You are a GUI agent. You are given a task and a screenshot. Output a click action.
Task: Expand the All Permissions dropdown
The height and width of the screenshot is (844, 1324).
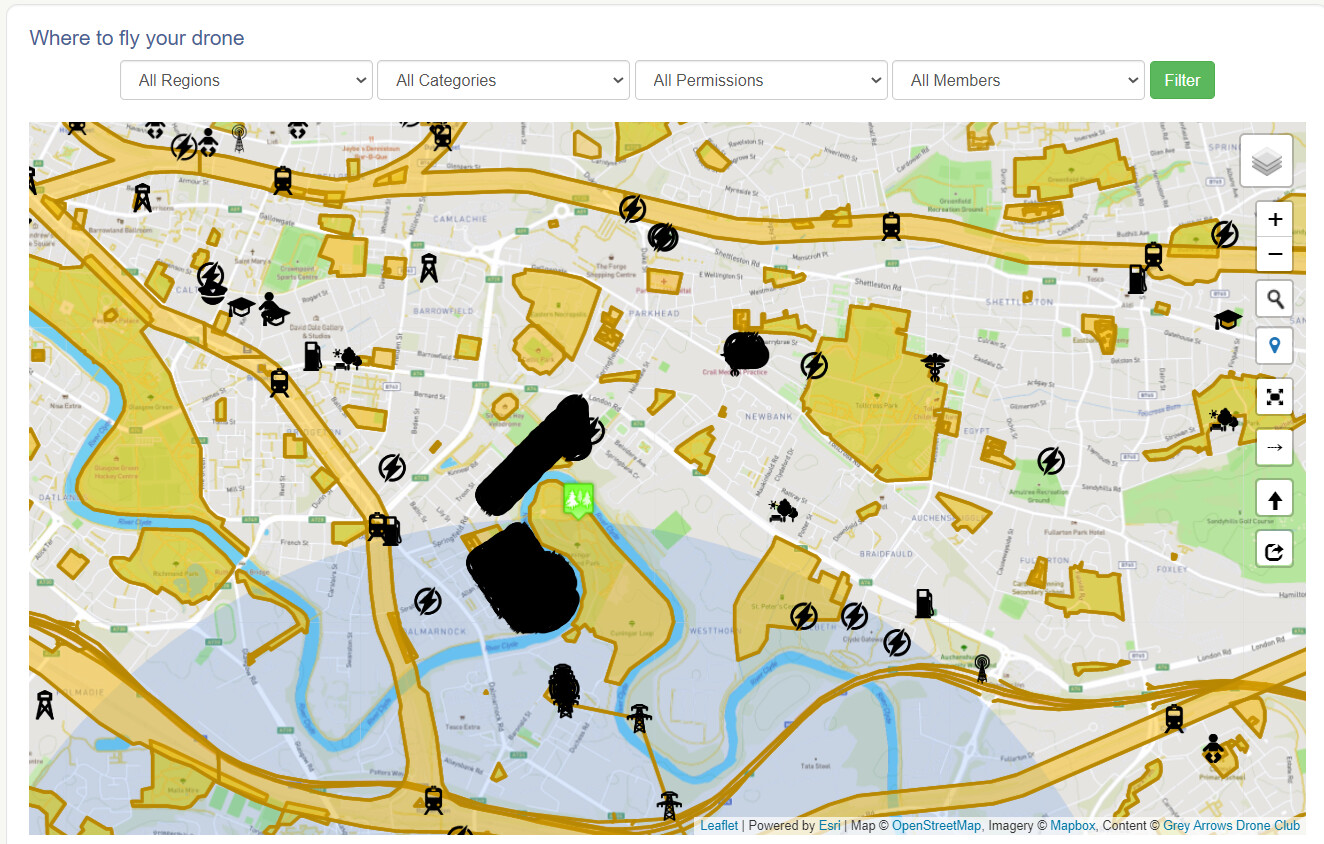tap(761, 80)
